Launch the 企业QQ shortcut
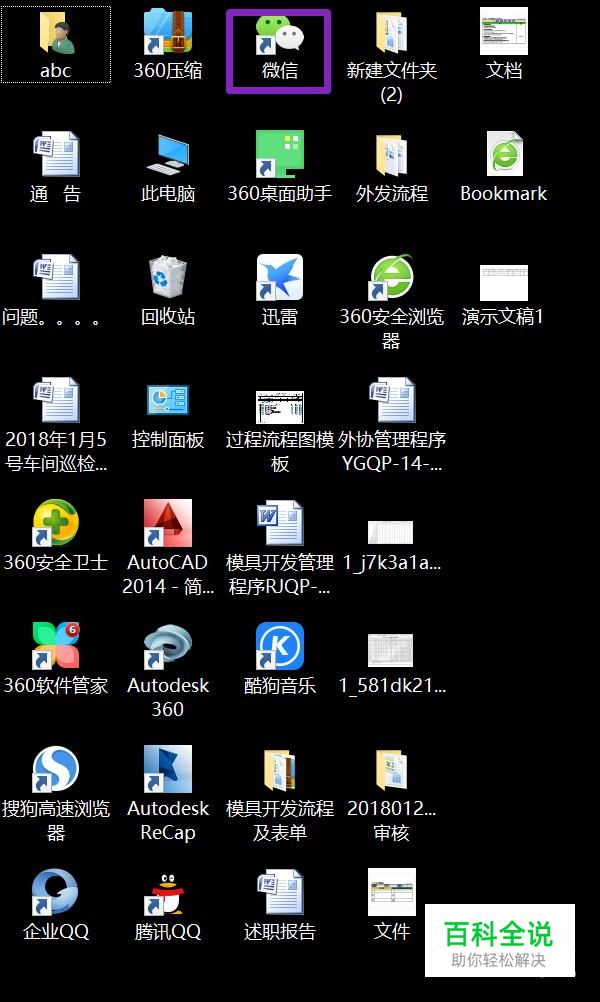 56,892
